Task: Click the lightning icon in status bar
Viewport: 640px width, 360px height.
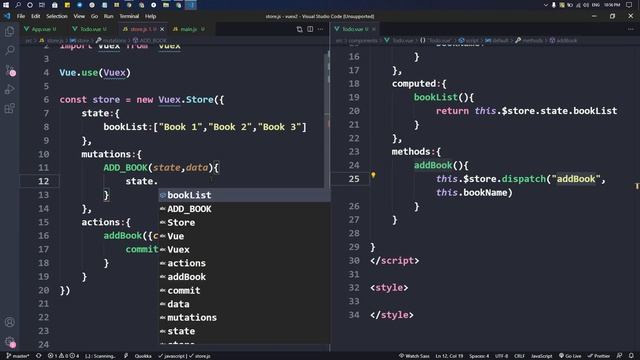Action: [x=126, y=356]
